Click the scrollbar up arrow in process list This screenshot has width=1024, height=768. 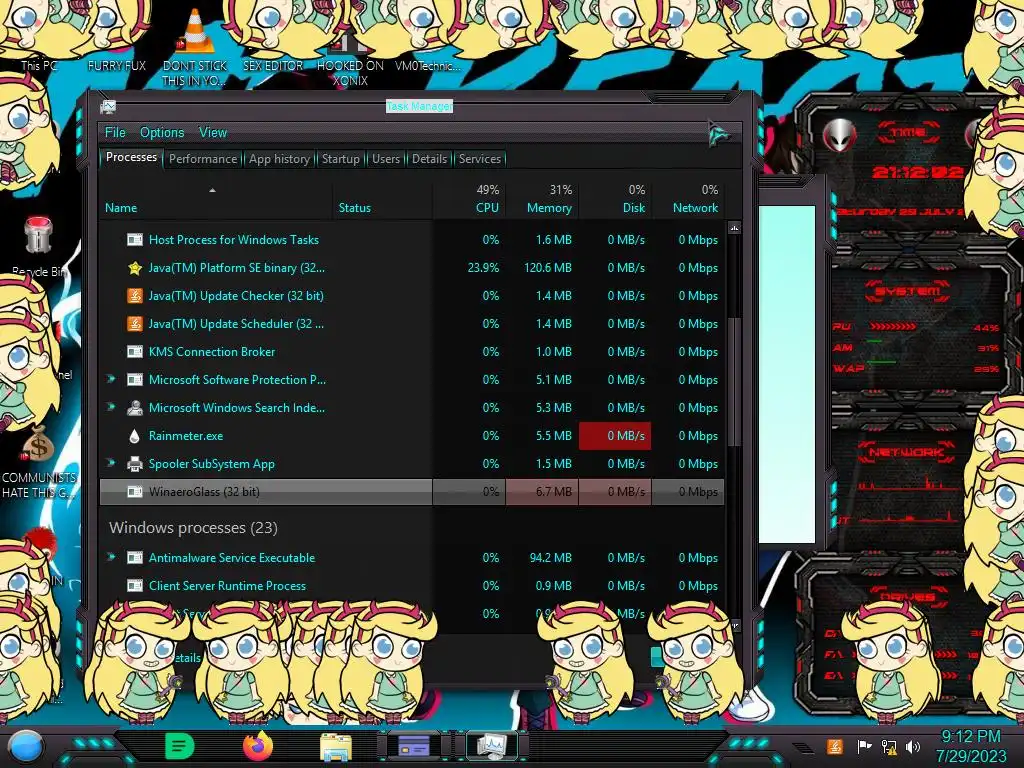734,229
